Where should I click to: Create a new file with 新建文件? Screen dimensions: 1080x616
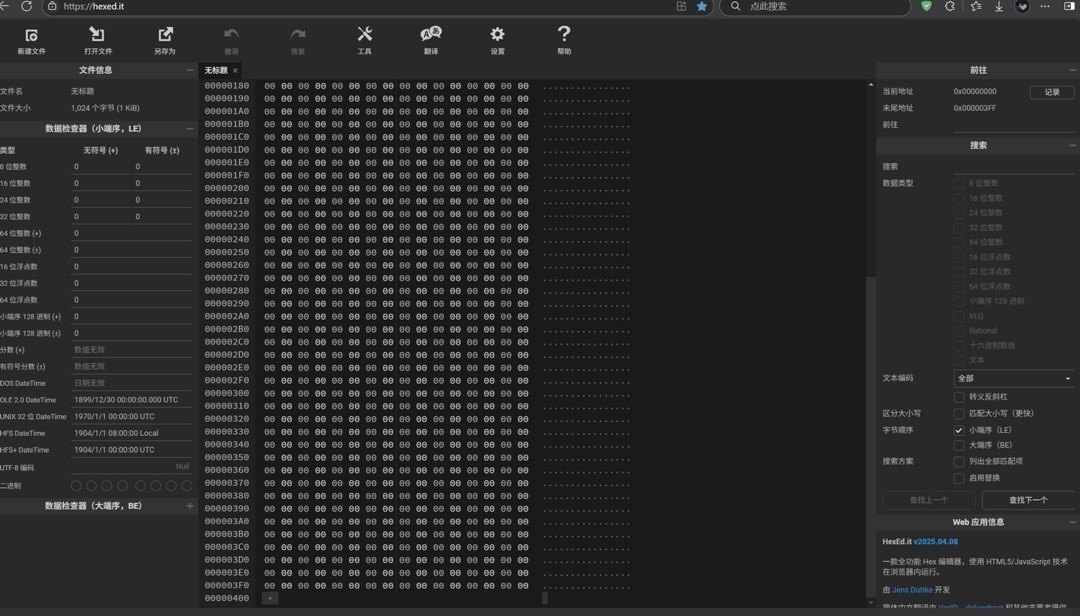pos(31,41)
